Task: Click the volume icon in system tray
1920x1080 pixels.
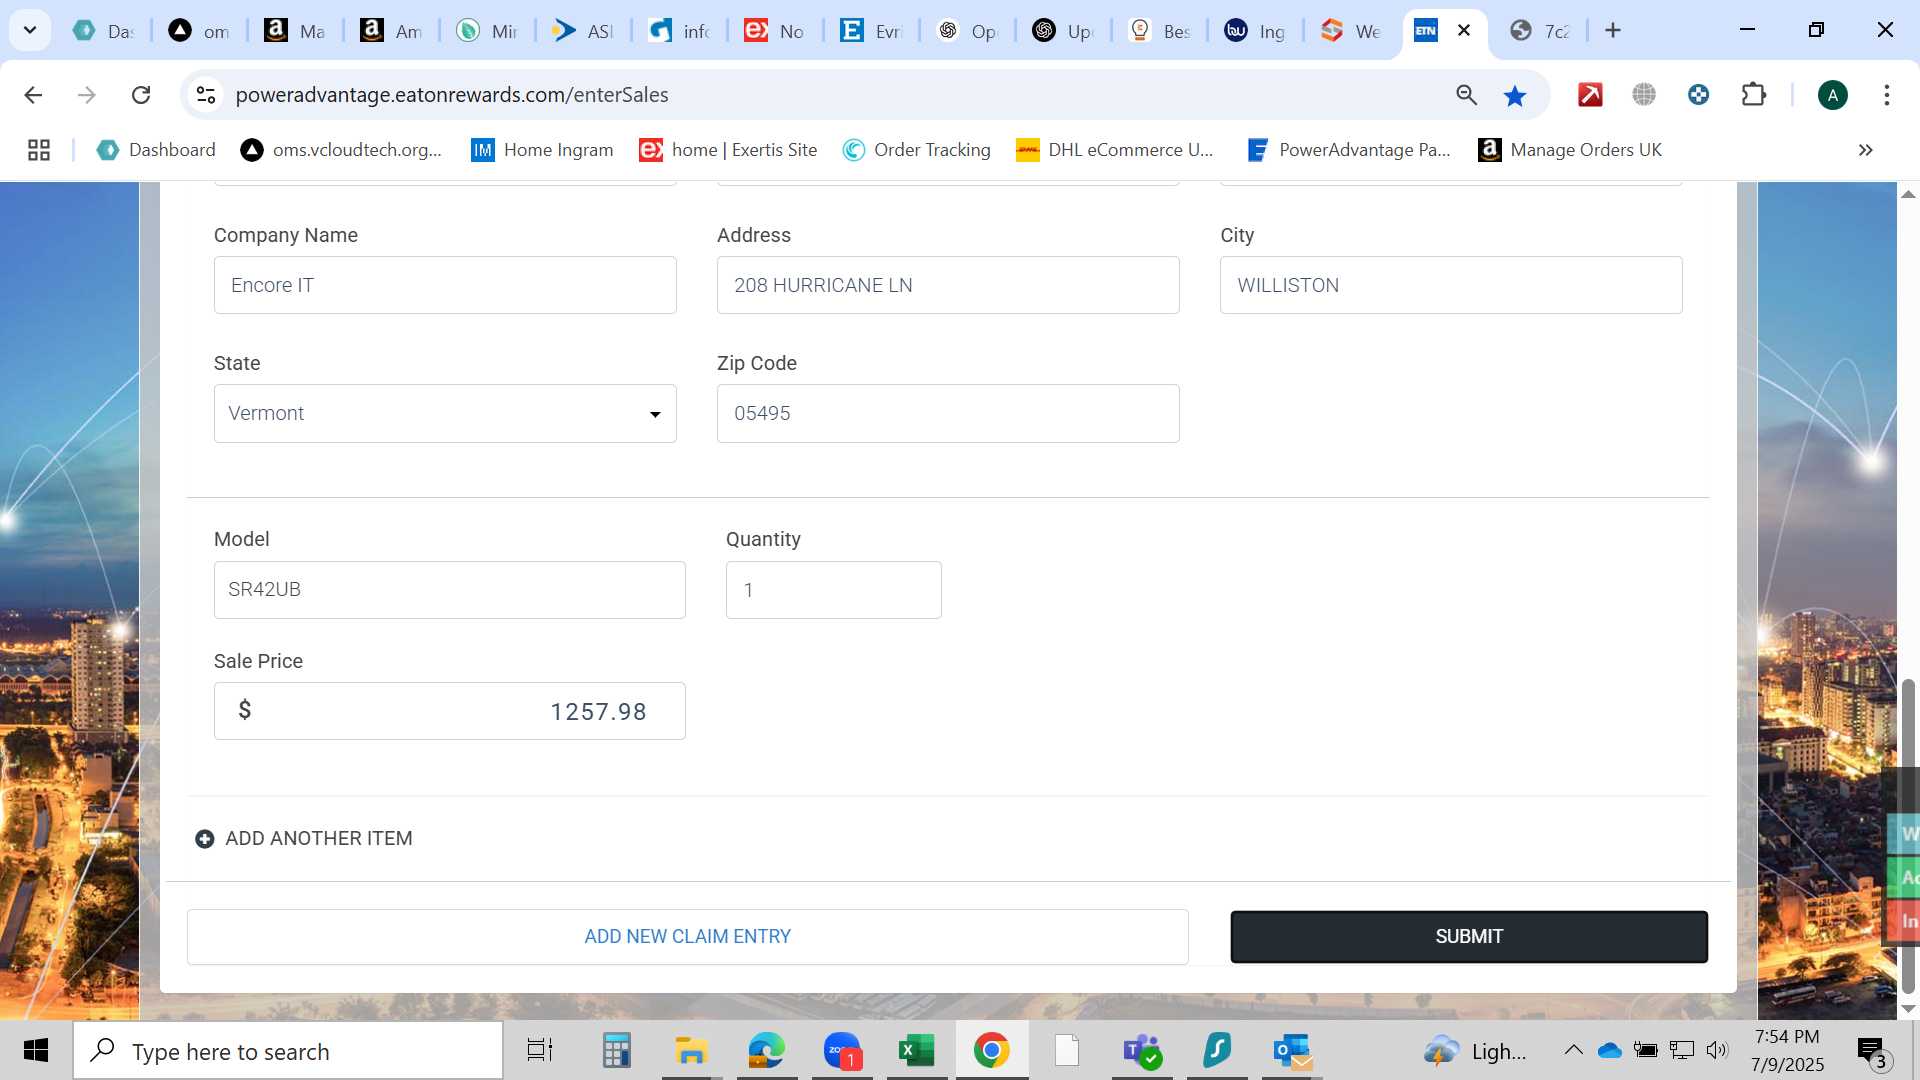Action: click(1717, 1050)
